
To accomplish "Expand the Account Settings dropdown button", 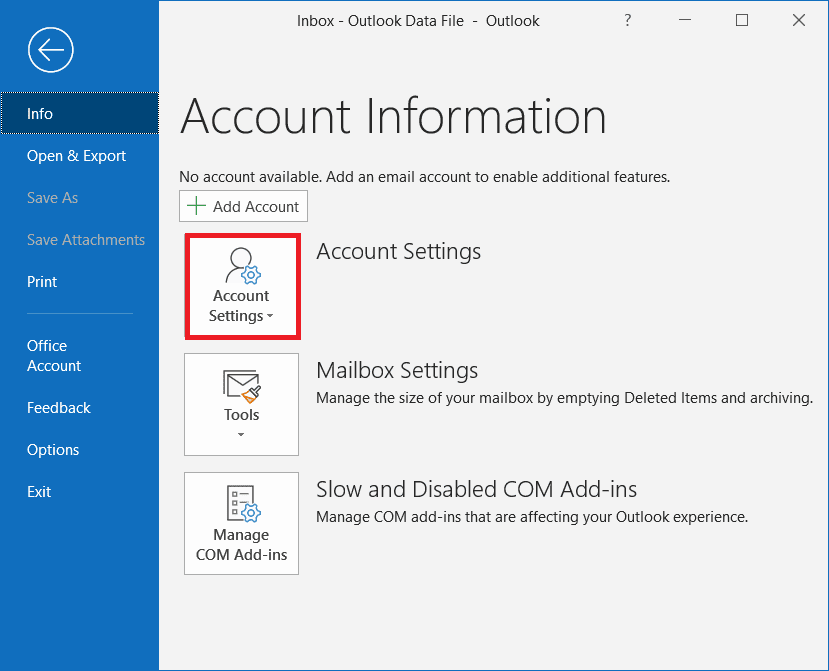I will pos(242,286).
